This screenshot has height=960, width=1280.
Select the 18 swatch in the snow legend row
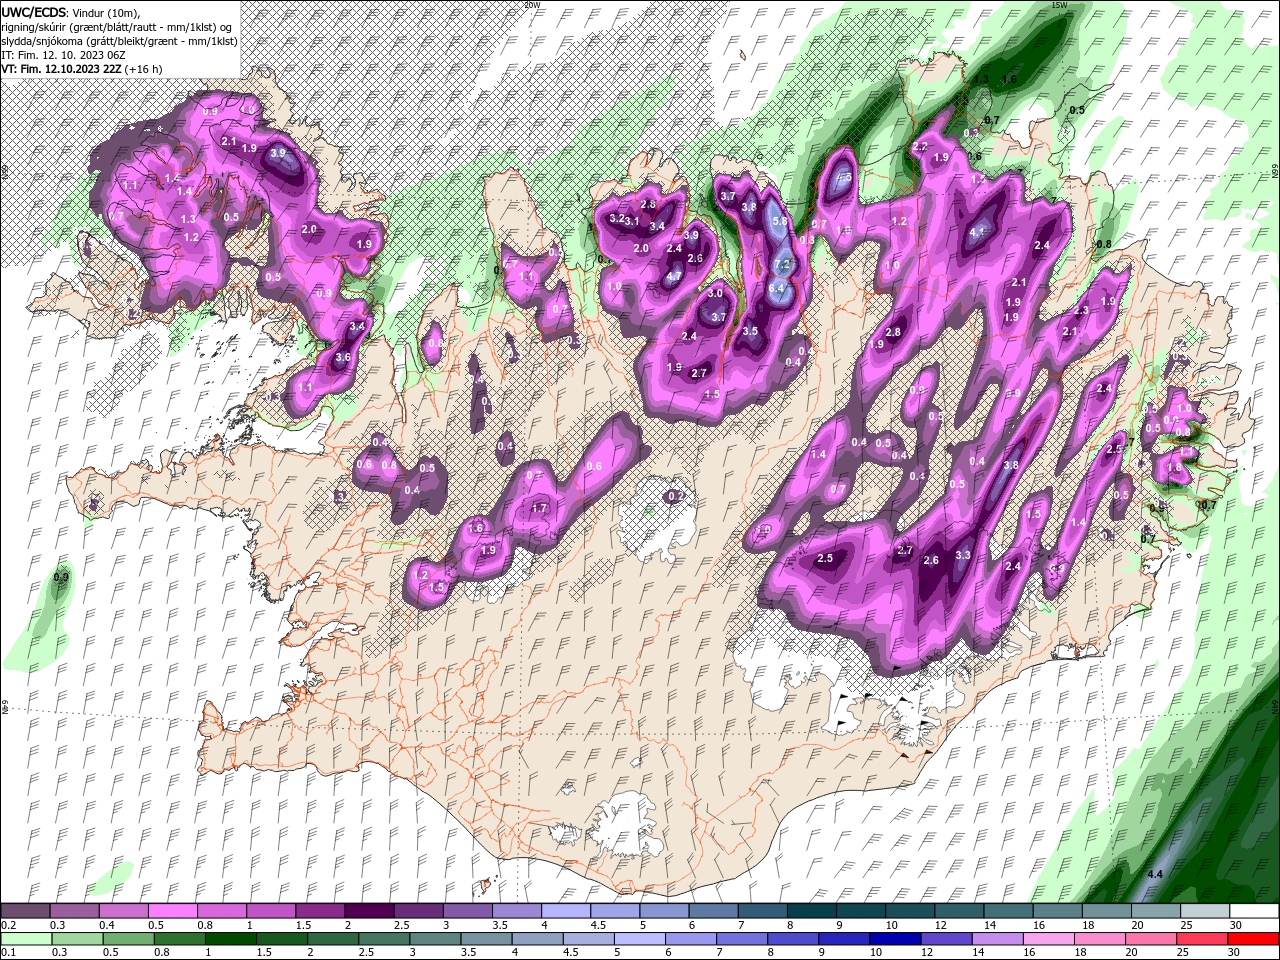[x=1107, y=911]
